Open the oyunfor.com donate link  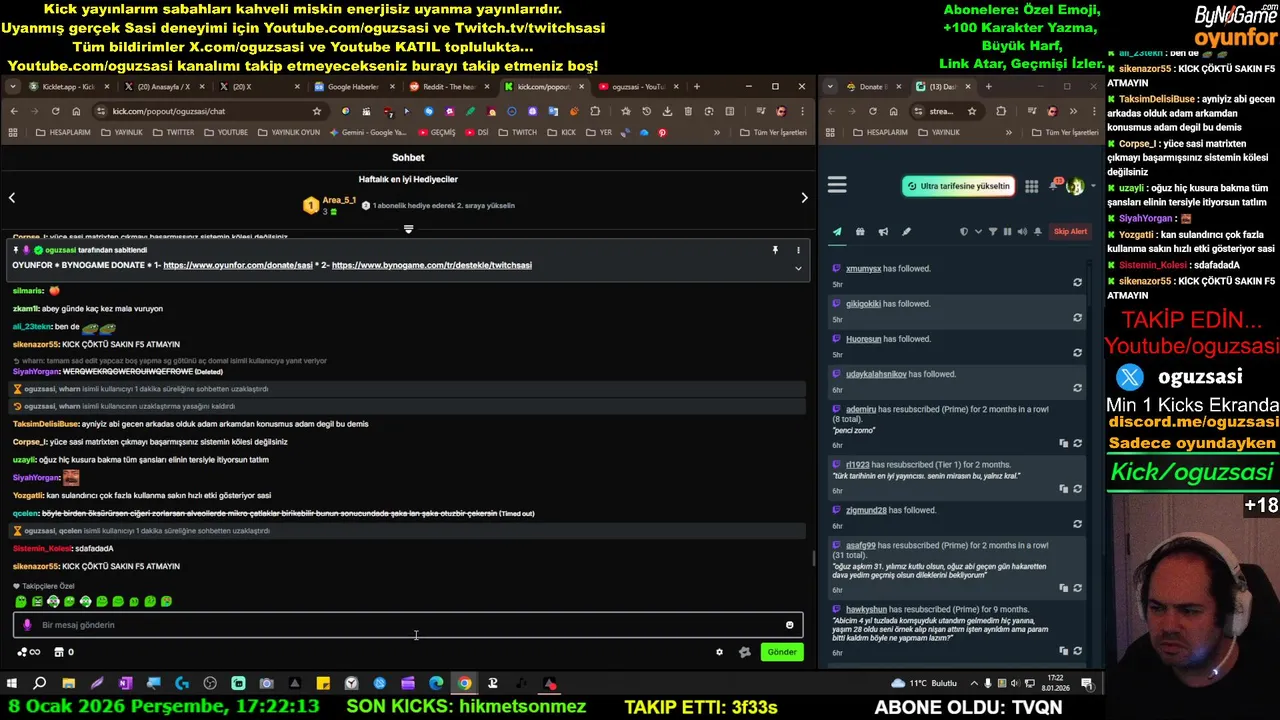pyautogui.click(x=238, y=265)
